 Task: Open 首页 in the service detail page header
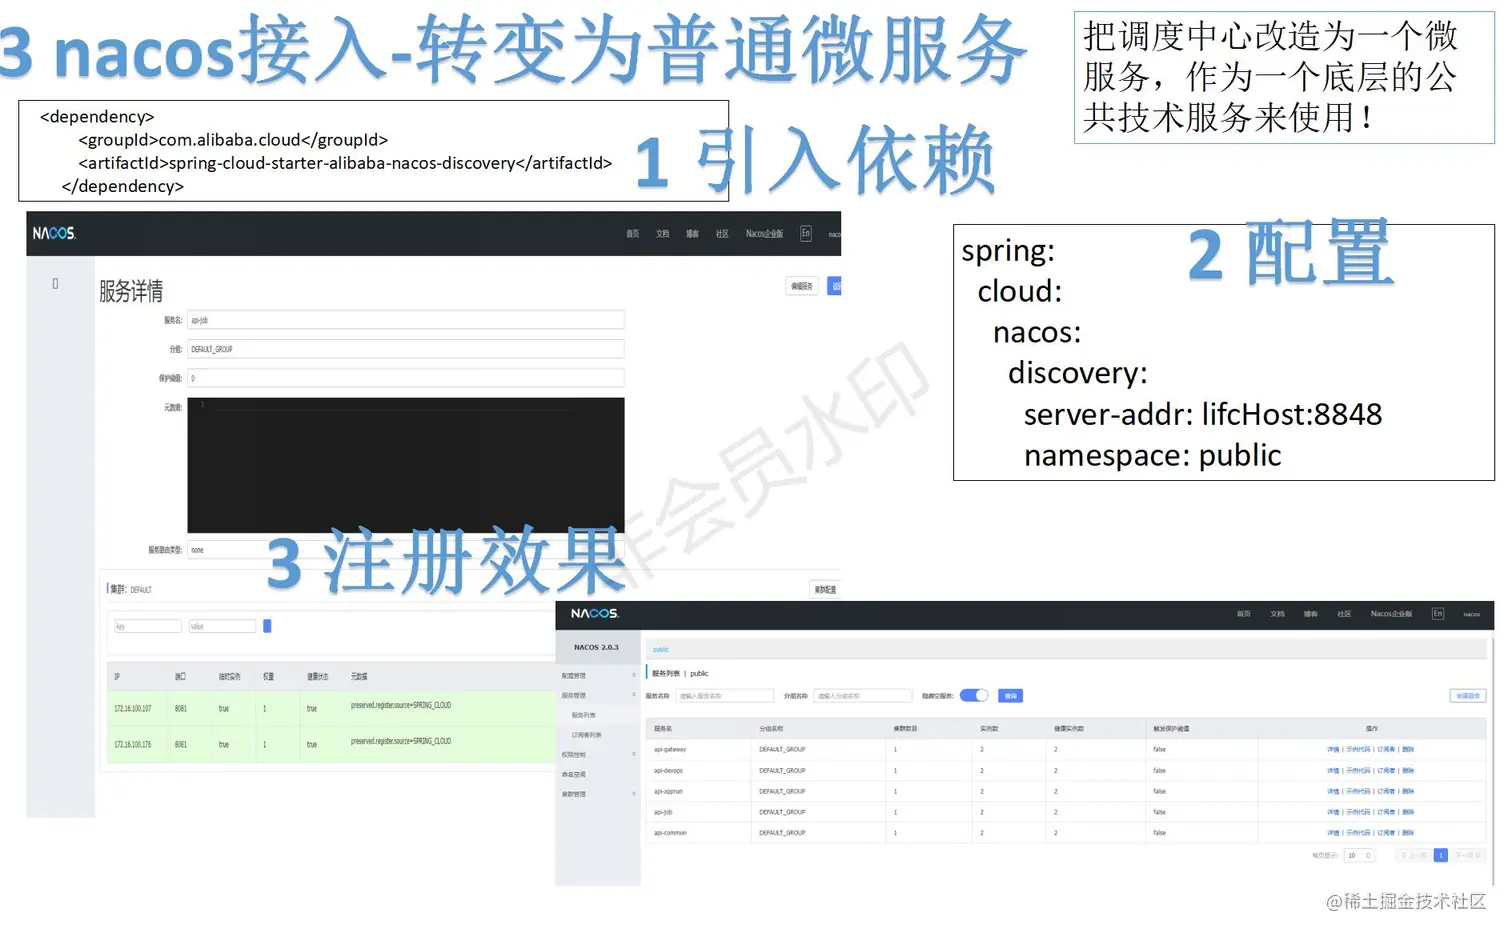tap(633, 234)
